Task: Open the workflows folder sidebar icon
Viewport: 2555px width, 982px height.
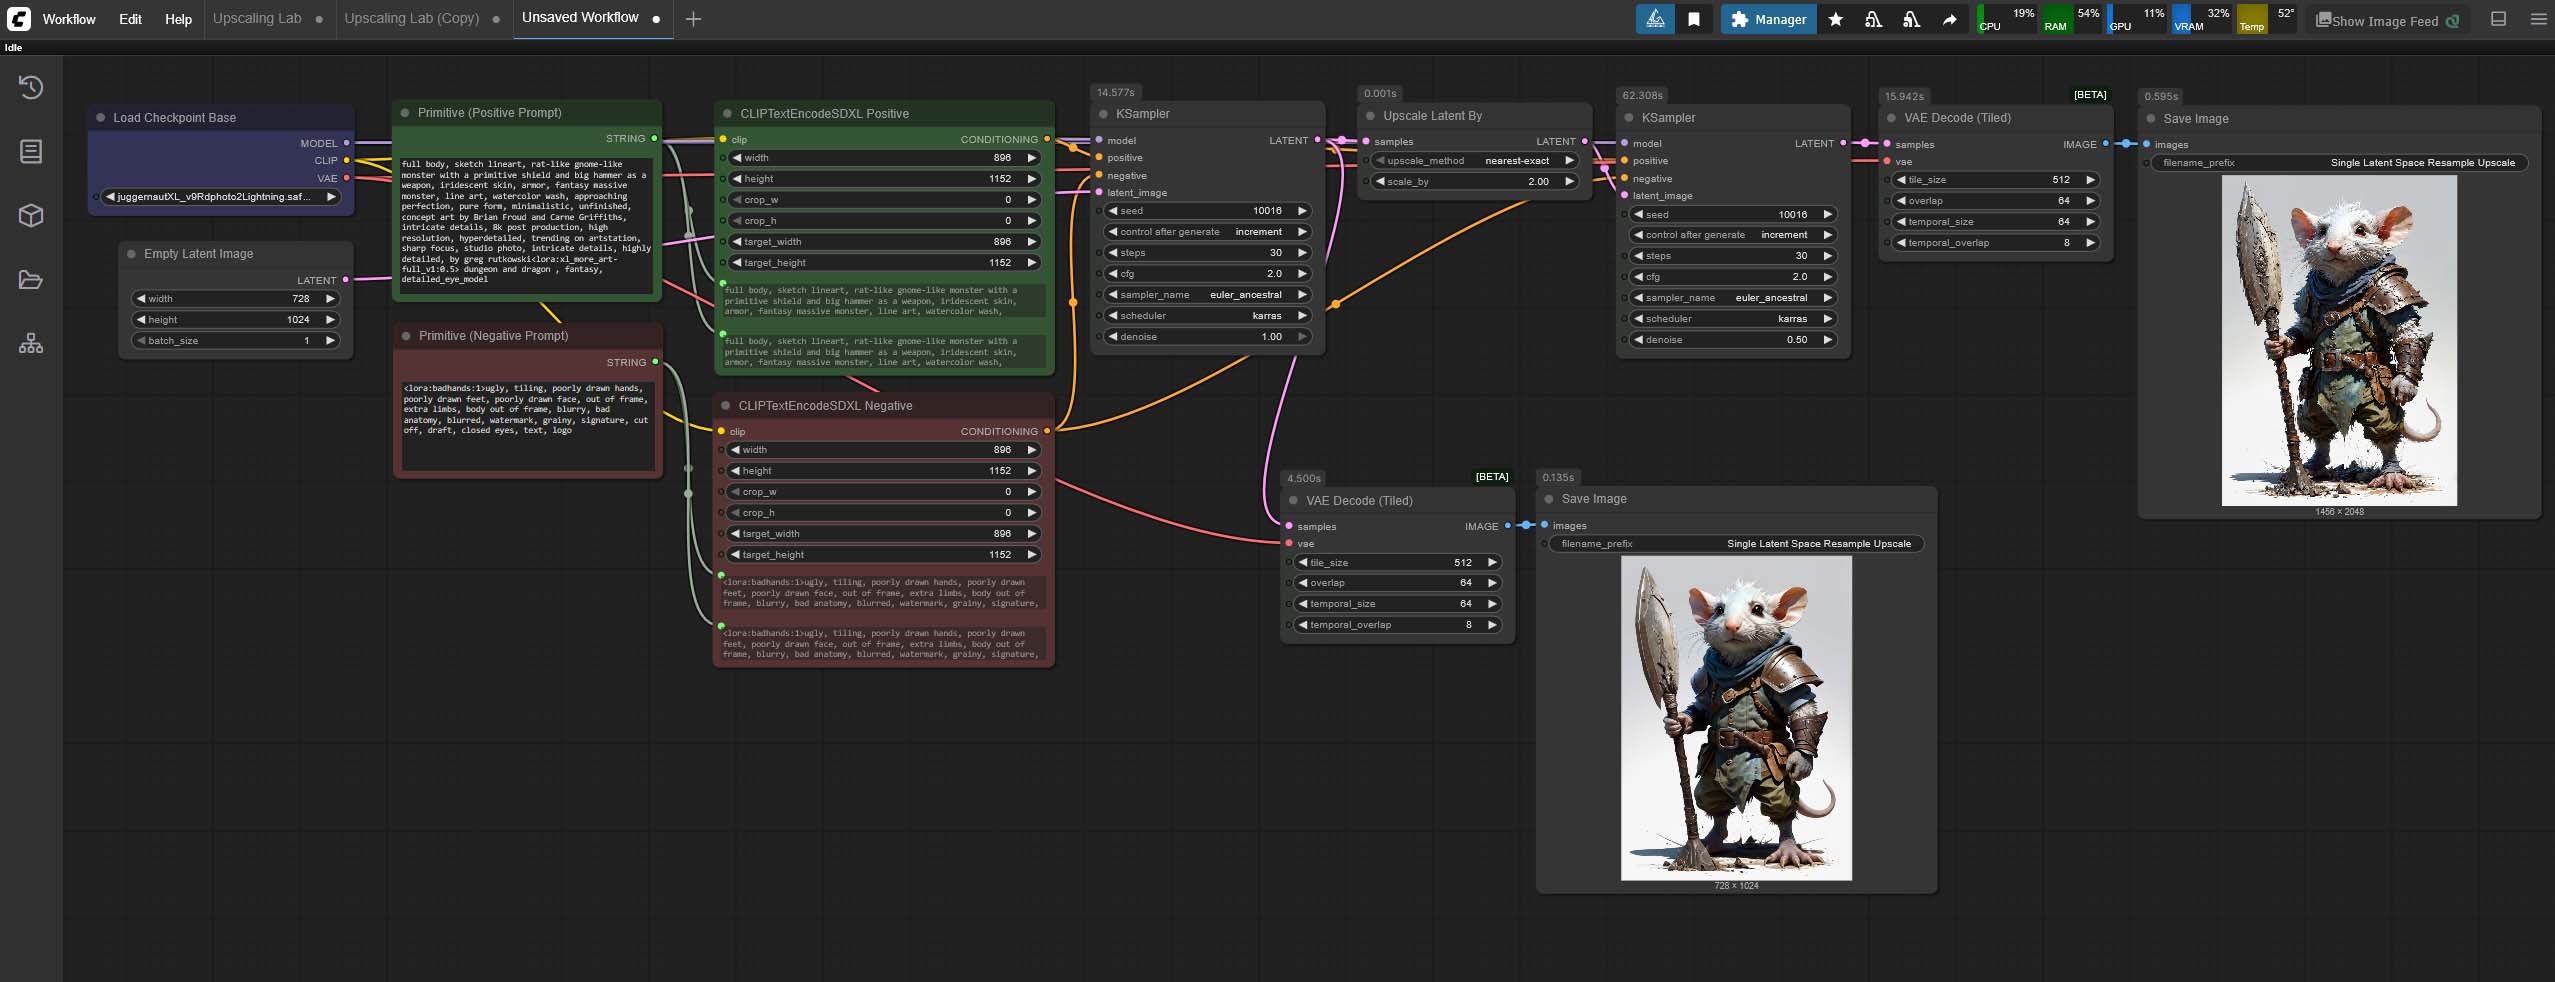Action: (31, 280)
